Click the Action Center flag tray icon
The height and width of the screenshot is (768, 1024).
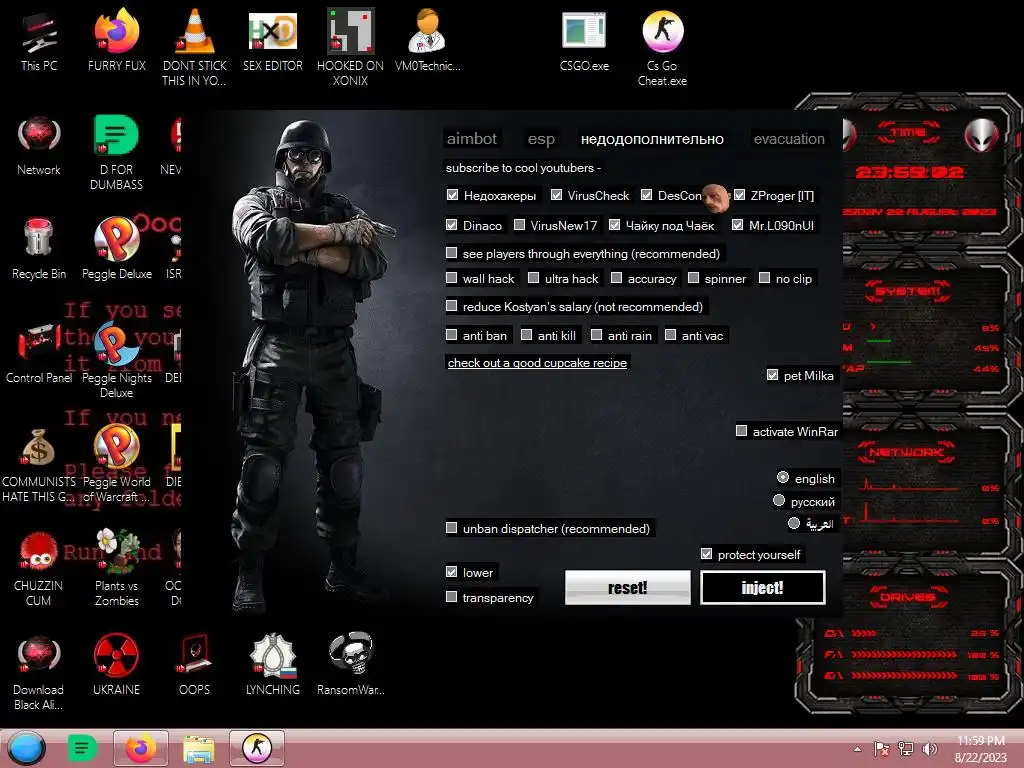881,749
